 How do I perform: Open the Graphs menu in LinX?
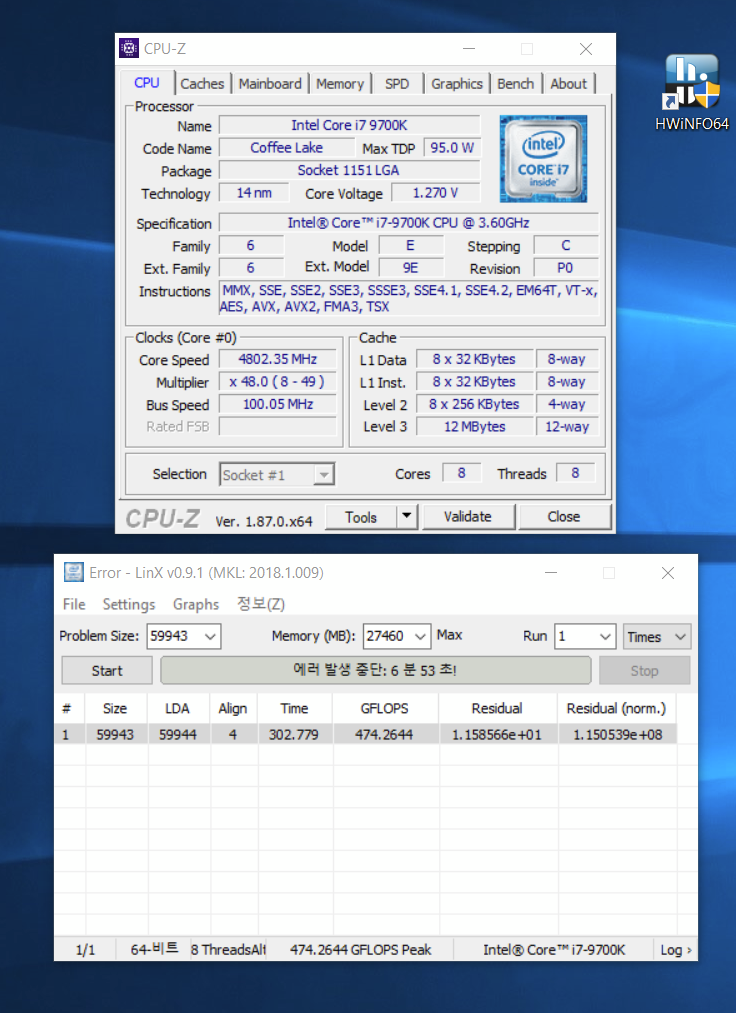tap(196, 604)
